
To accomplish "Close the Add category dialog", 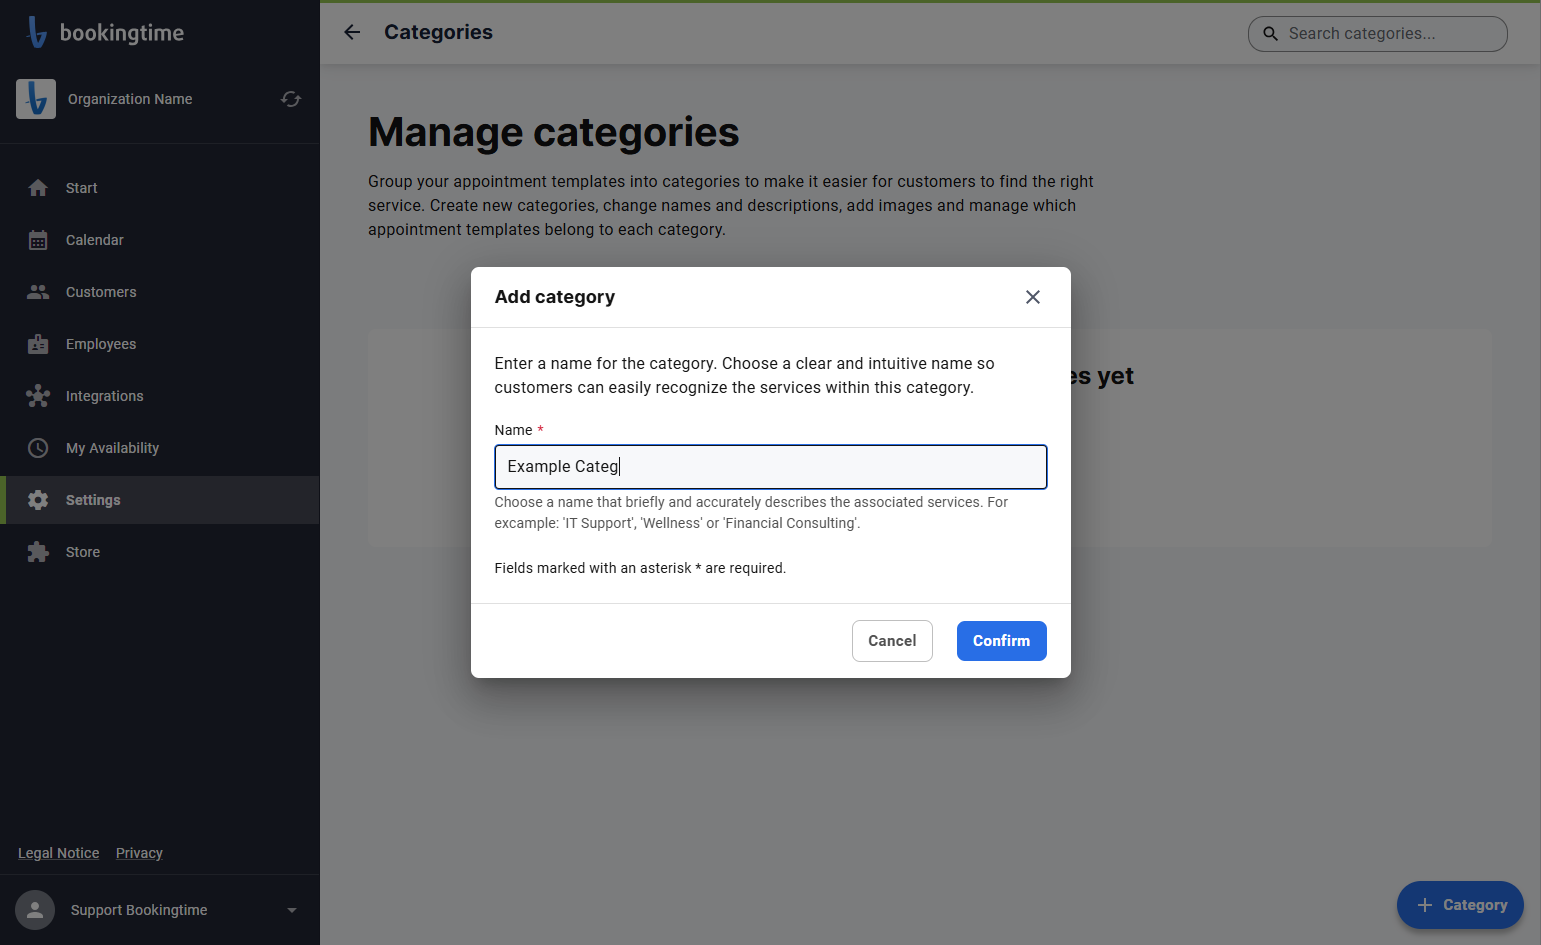I will click(1033, 297).
